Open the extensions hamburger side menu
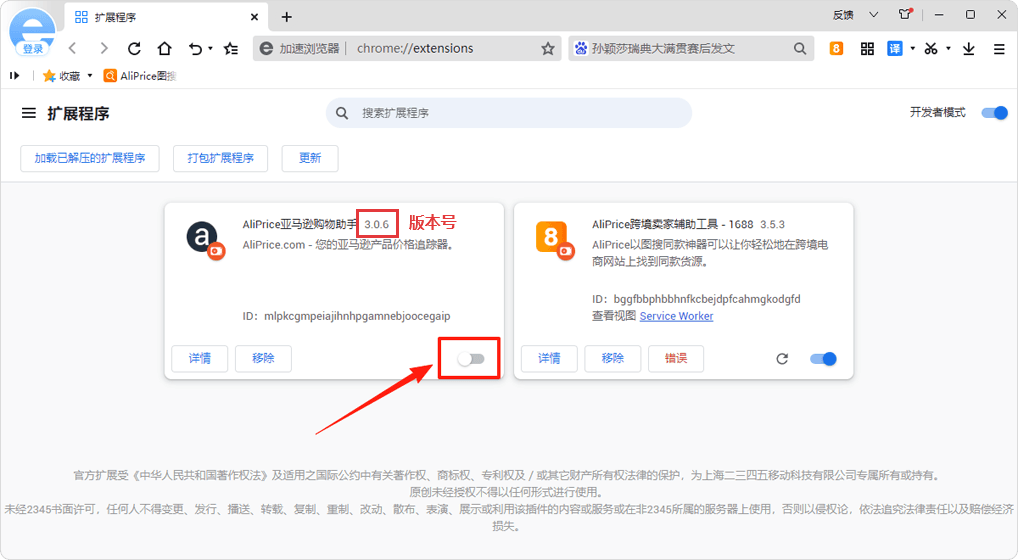 tap(29, 113)
